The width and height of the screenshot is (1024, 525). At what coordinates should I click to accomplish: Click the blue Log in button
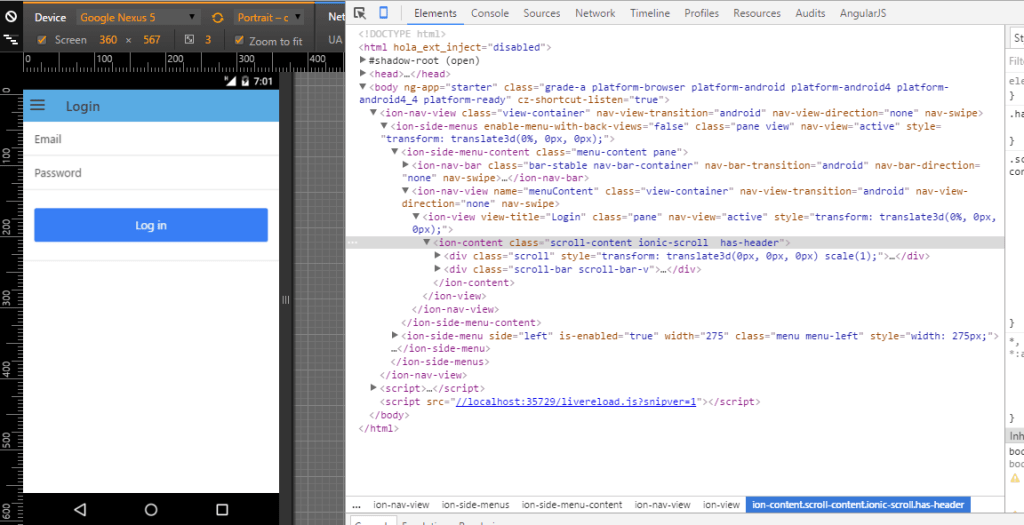point(151,225)
